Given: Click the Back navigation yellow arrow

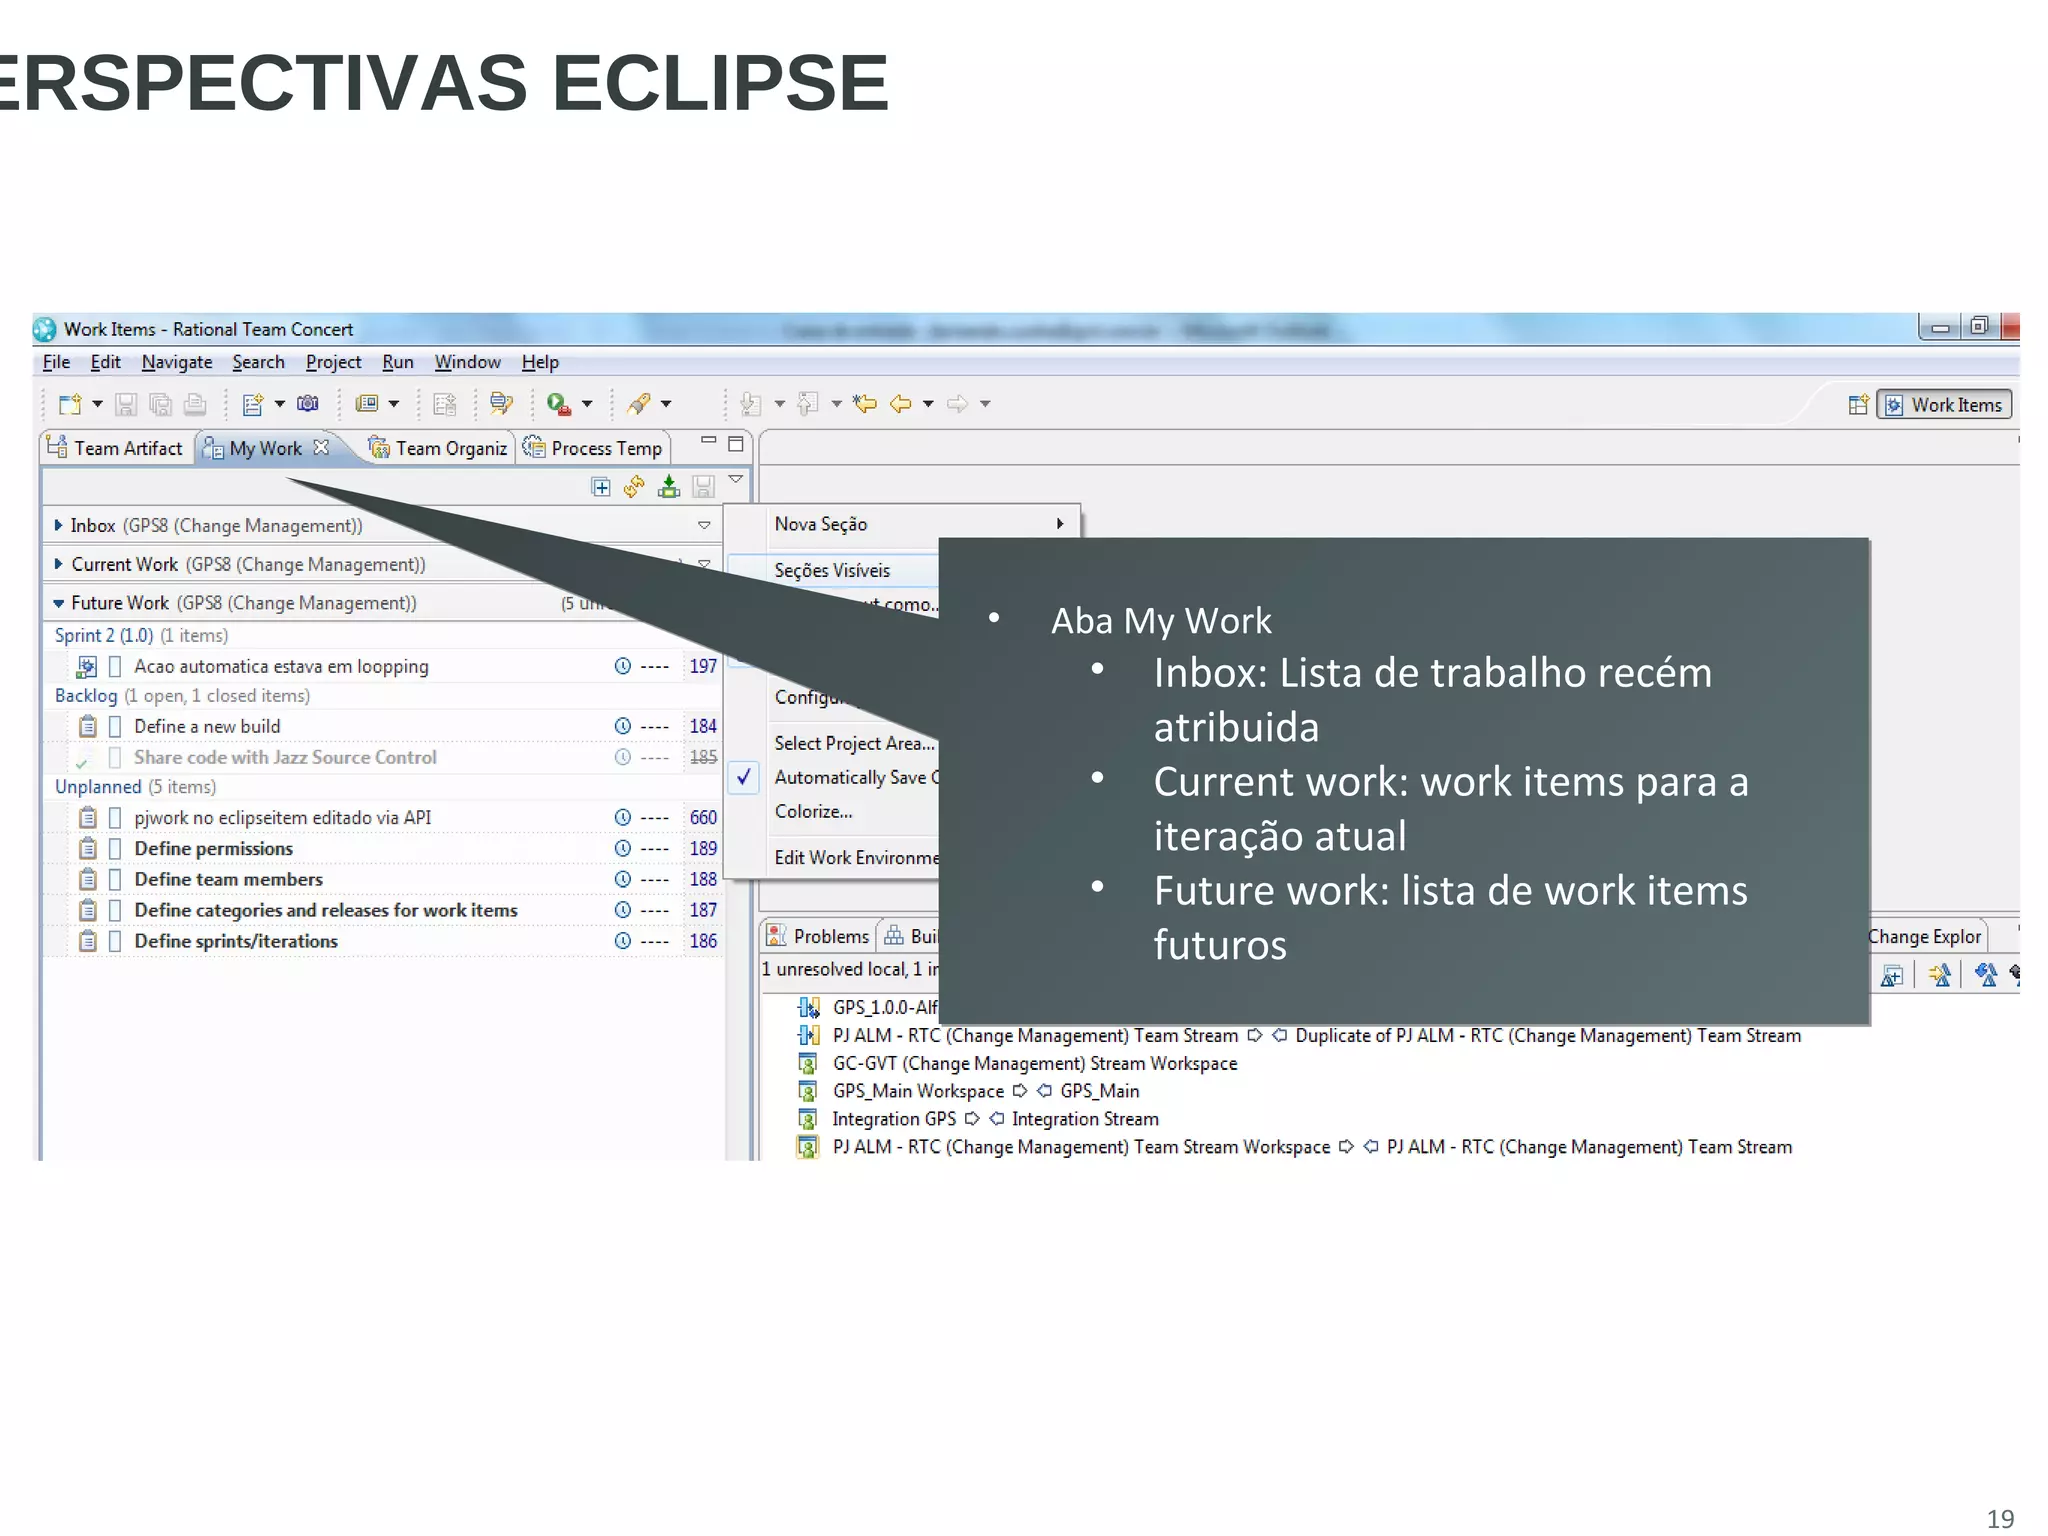Looking at the screenshot, I should click(x=901, y=404).
